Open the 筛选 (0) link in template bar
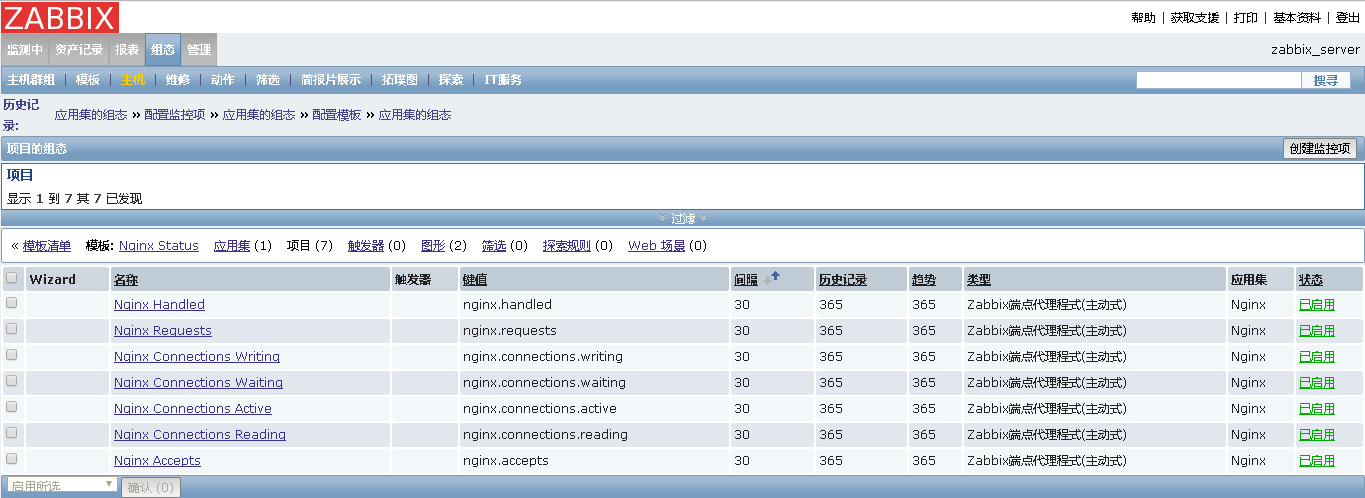The height and width of the screenshot is (498, 1365). [494, 246]
